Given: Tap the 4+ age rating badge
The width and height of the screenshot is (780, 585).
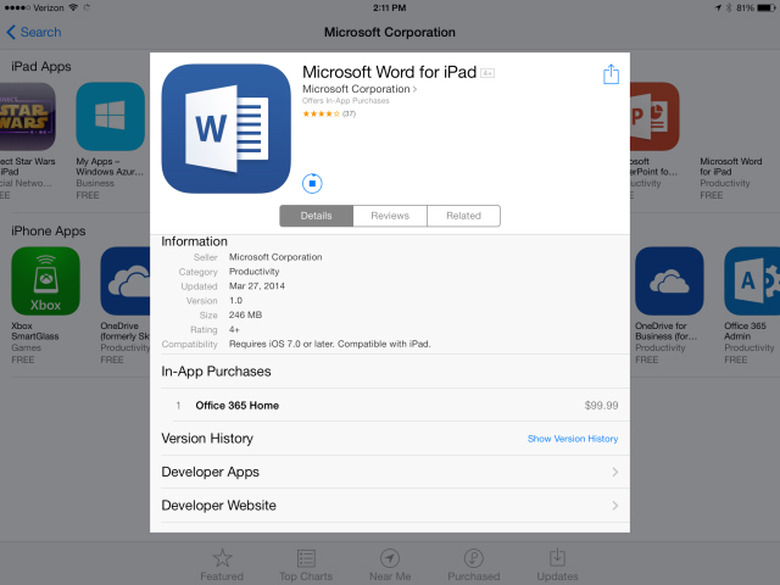Looking at the screenshot, I should click(x=487, y=74).
